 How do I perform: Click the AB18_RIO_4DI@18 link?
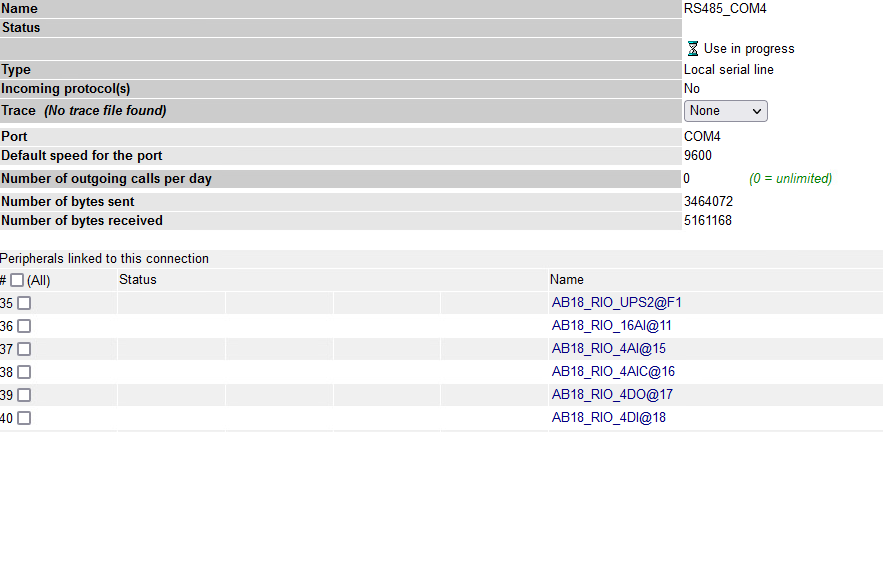pos(608,417)
